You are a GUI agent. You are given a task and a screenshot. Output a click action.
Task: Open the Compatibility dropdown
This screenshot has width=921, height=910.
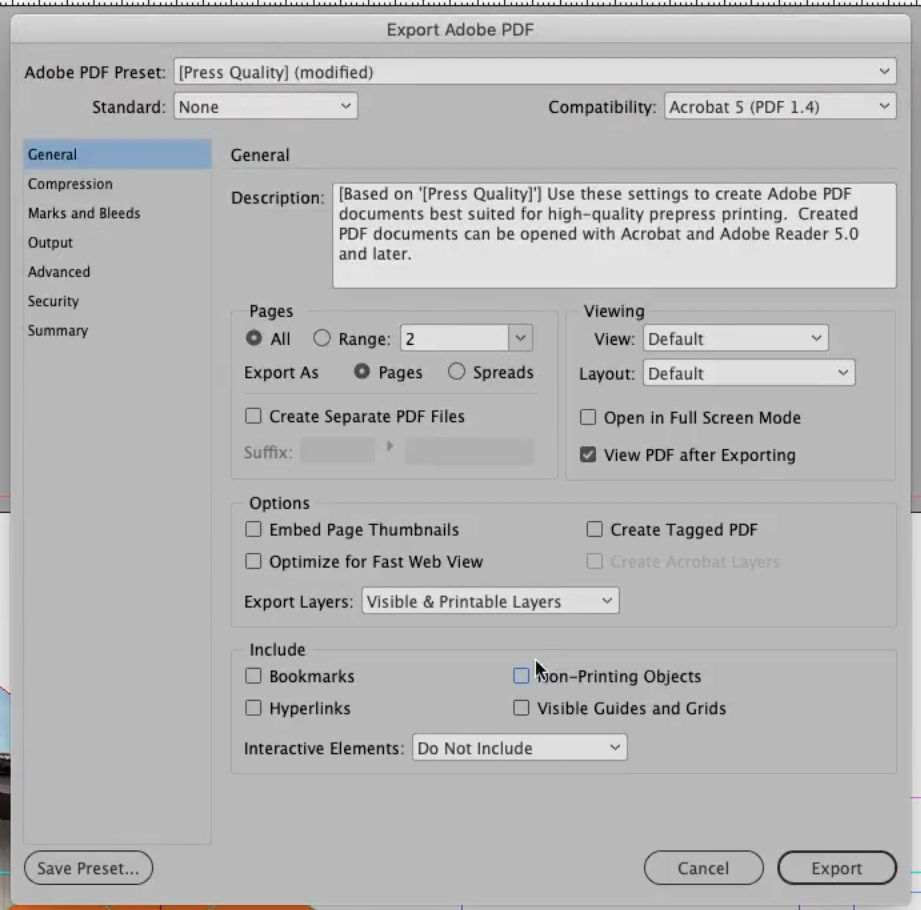(780, 106)
